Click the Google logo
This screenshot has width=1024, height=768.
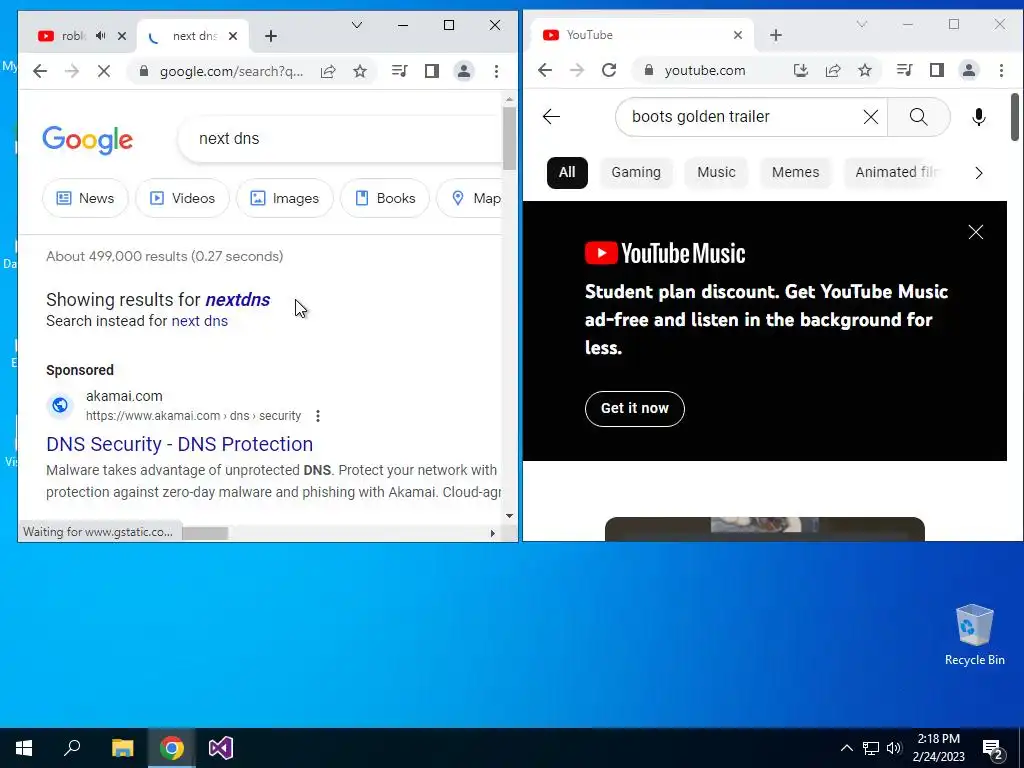point(88,140)
